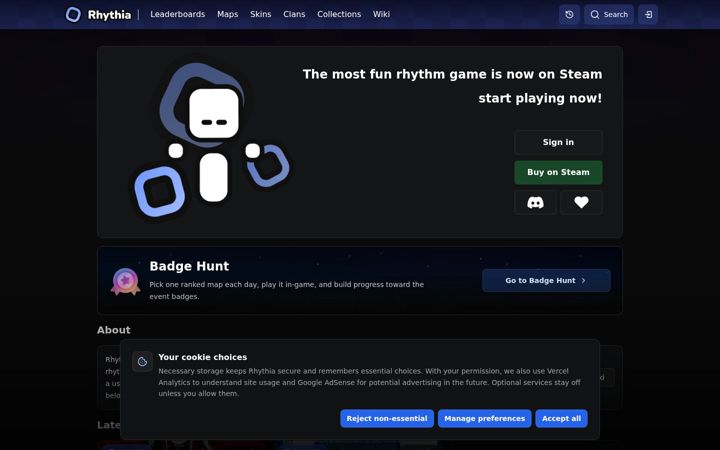Click the heart support button

[581, 202]
